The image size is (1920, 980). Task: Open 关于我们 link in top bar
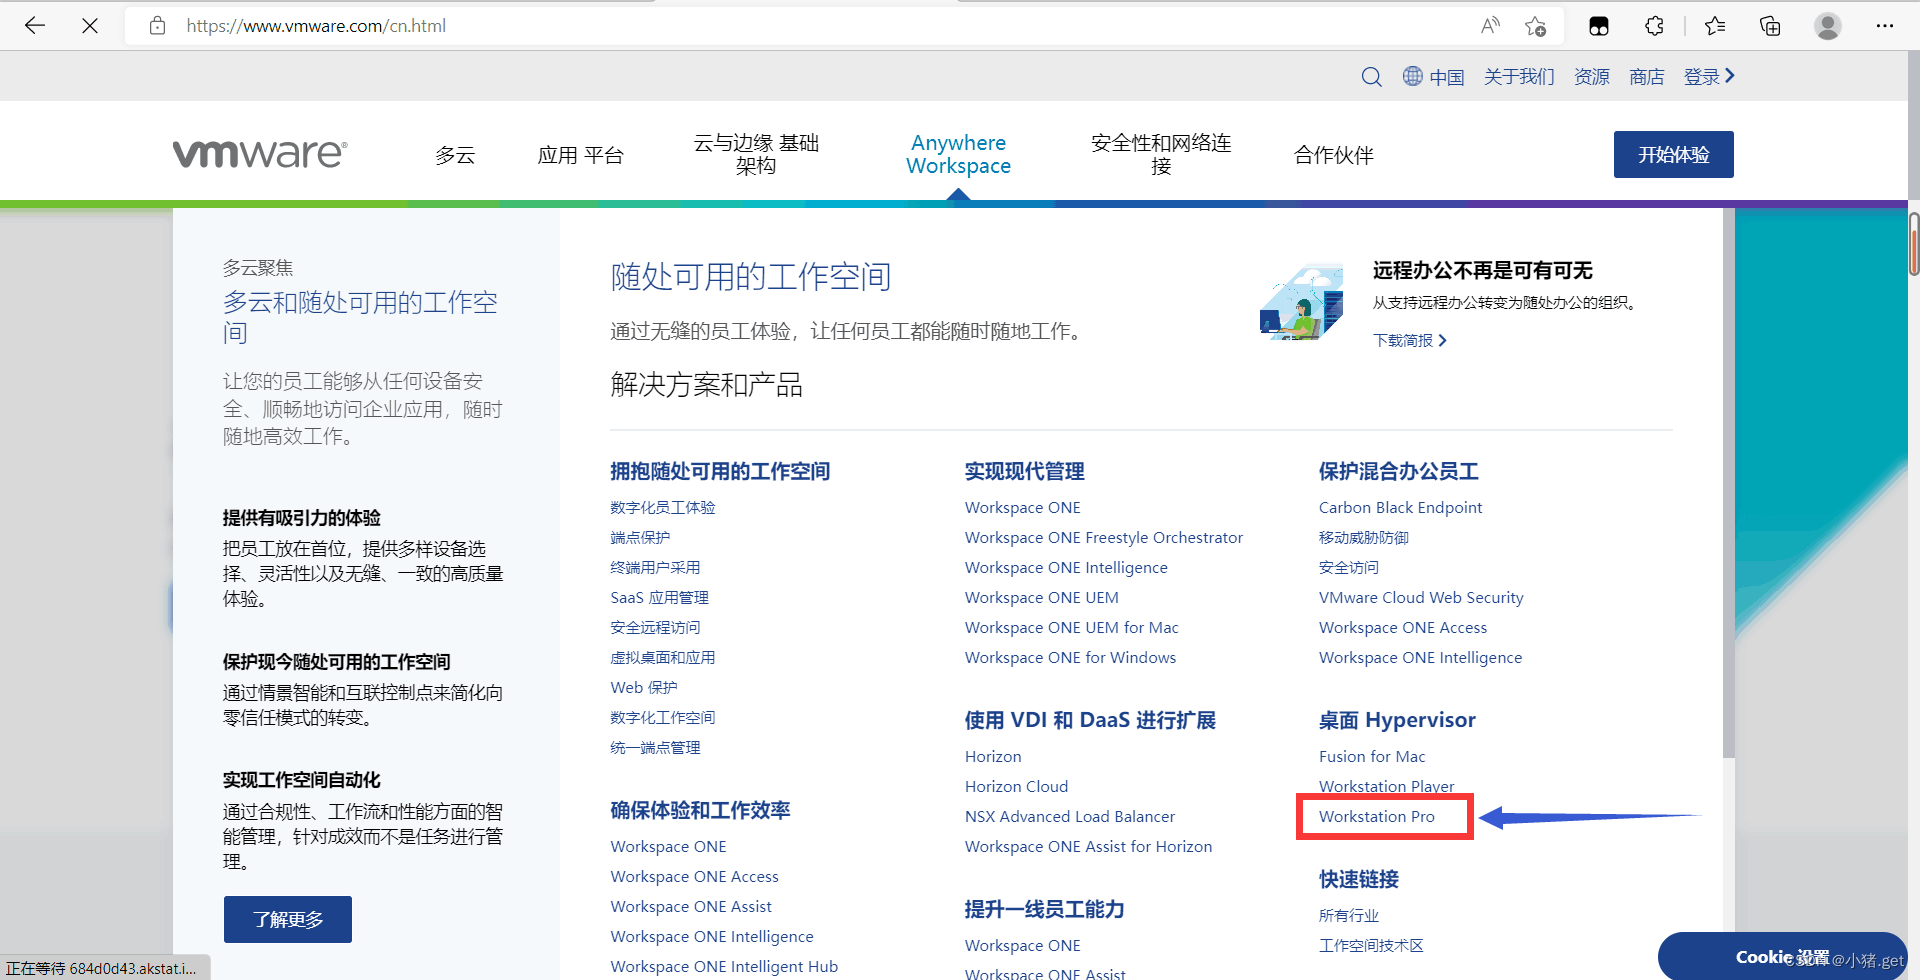click(x=1519, y=77)
